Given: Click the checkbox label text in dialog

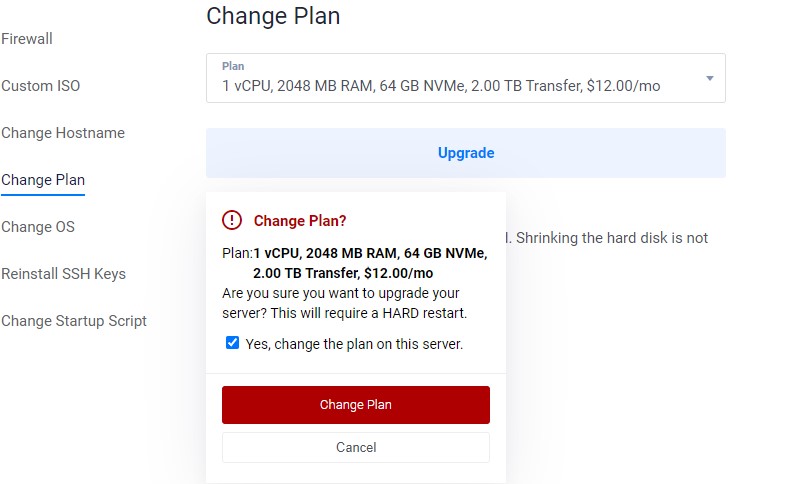Looking at the screenshot, I should click(354, 344).
